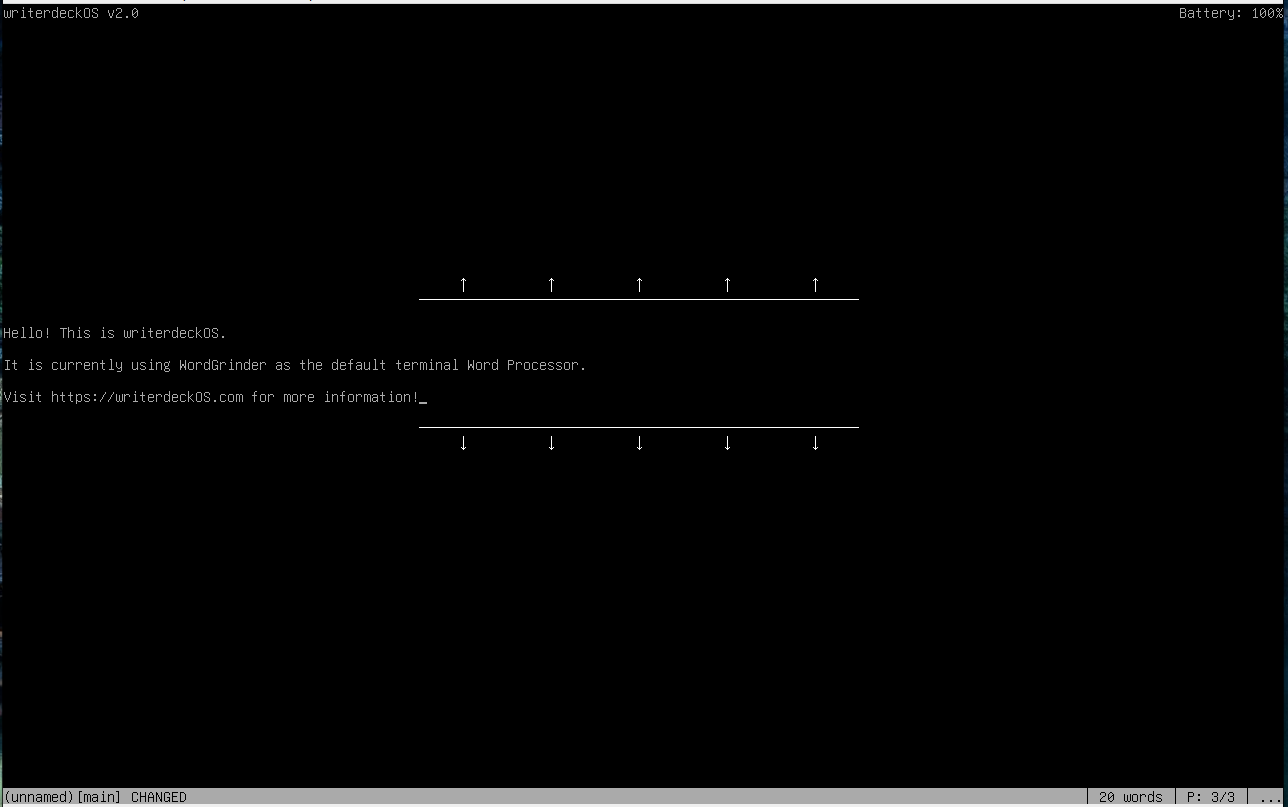Click the CHANGED status indicator

point(158,797)
